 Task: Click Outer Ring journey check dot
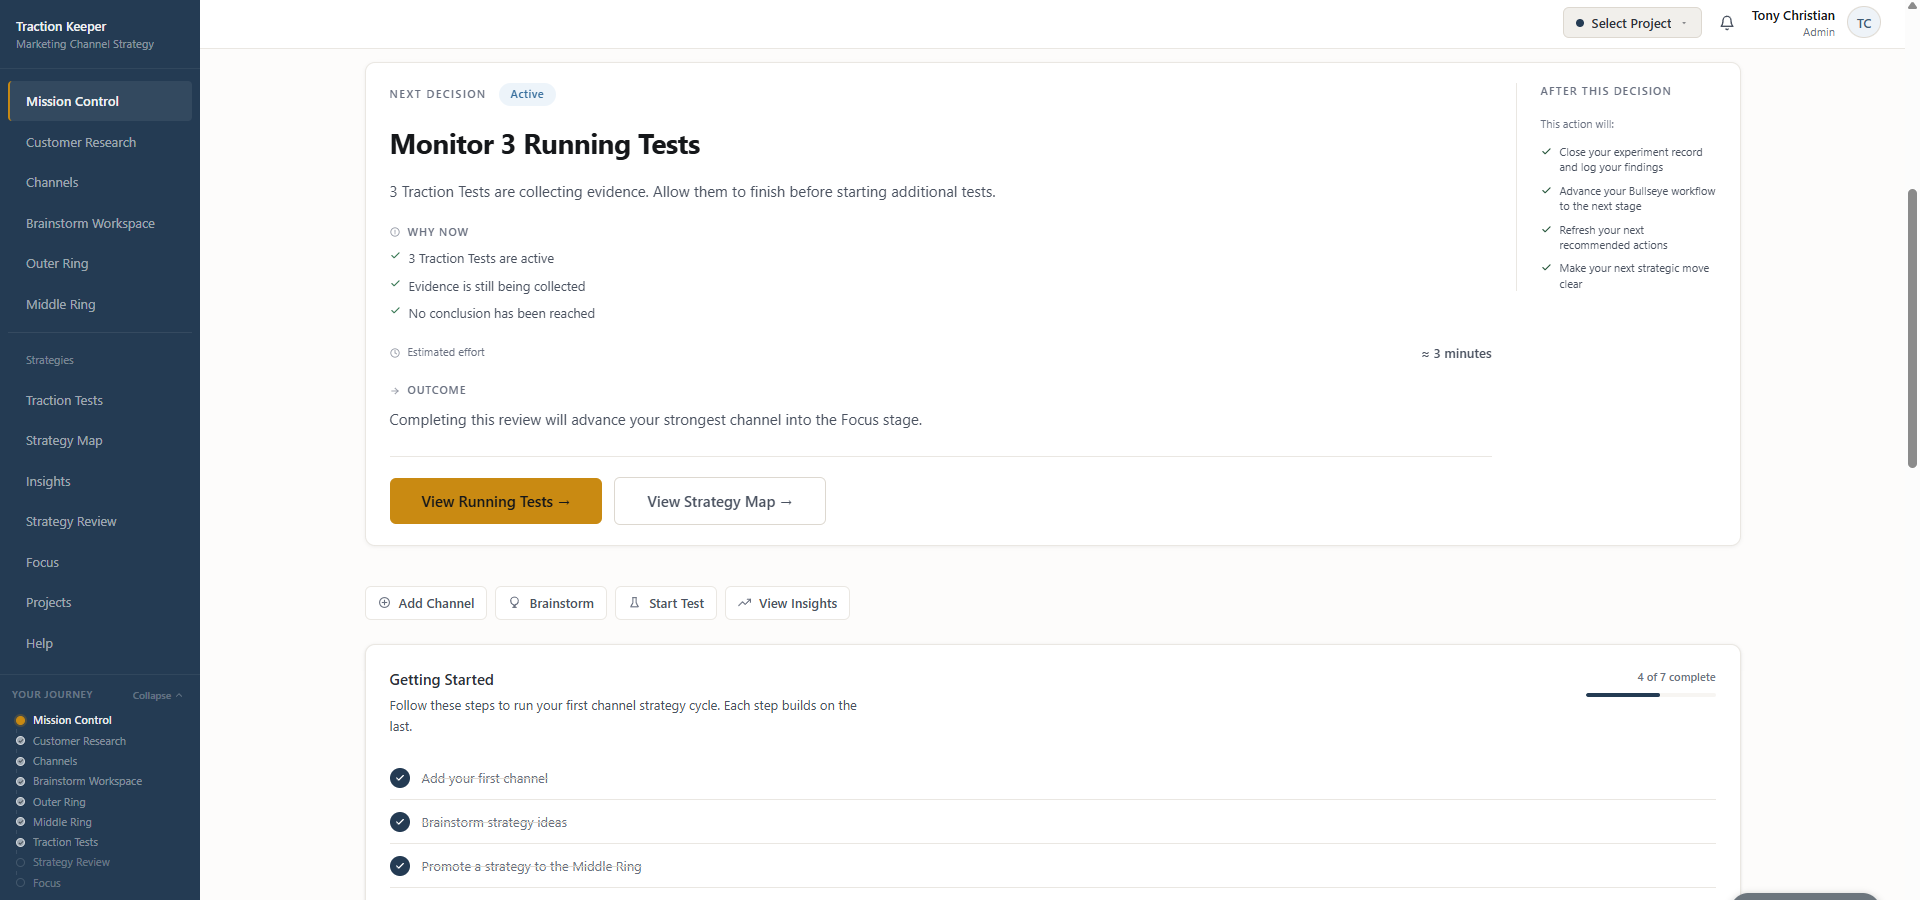tap(20, 802)
